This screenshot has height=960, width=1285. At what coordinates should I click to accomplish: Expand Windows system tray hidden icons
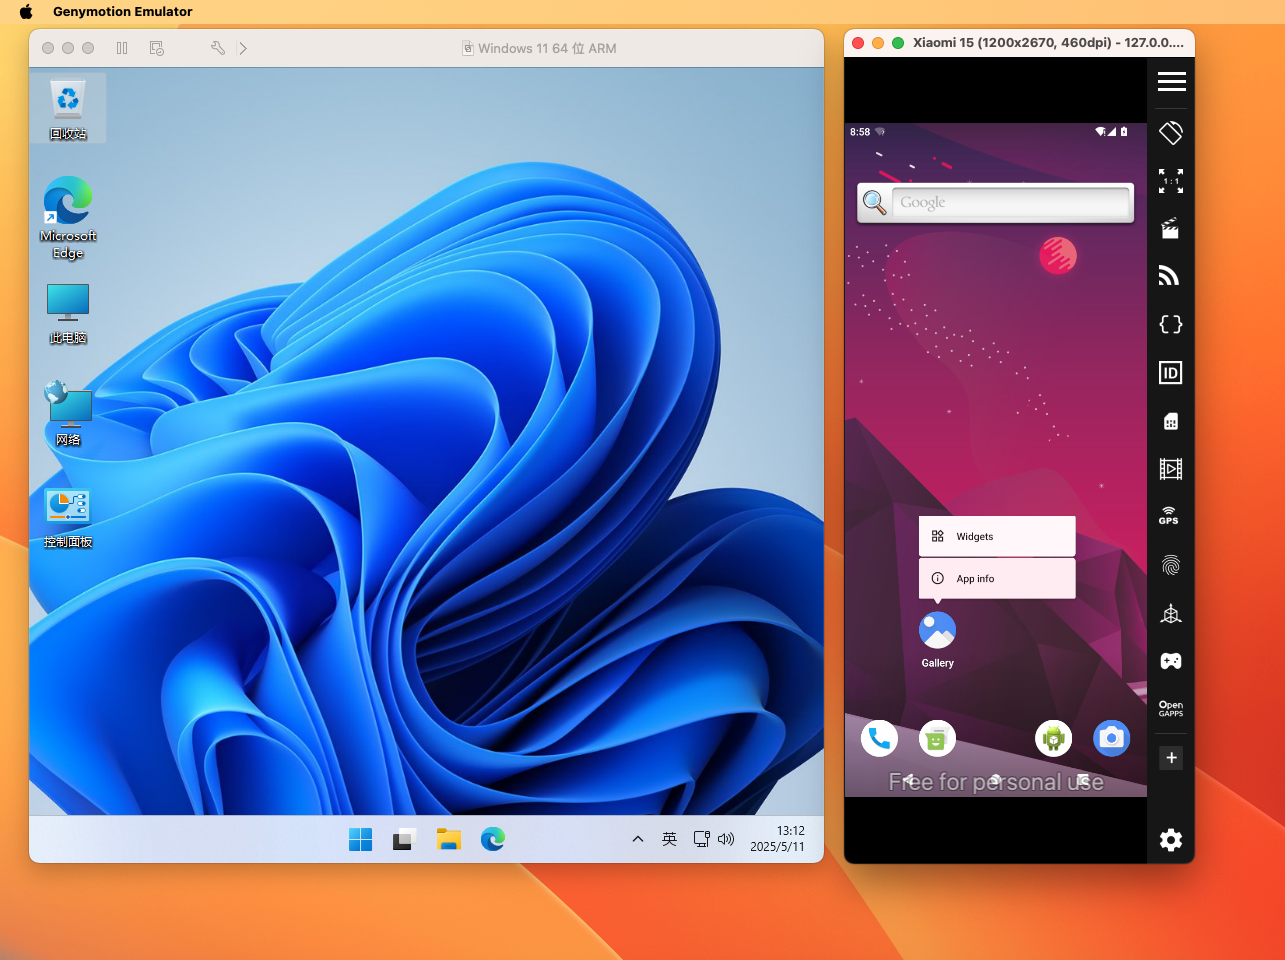tap(637, 839)
